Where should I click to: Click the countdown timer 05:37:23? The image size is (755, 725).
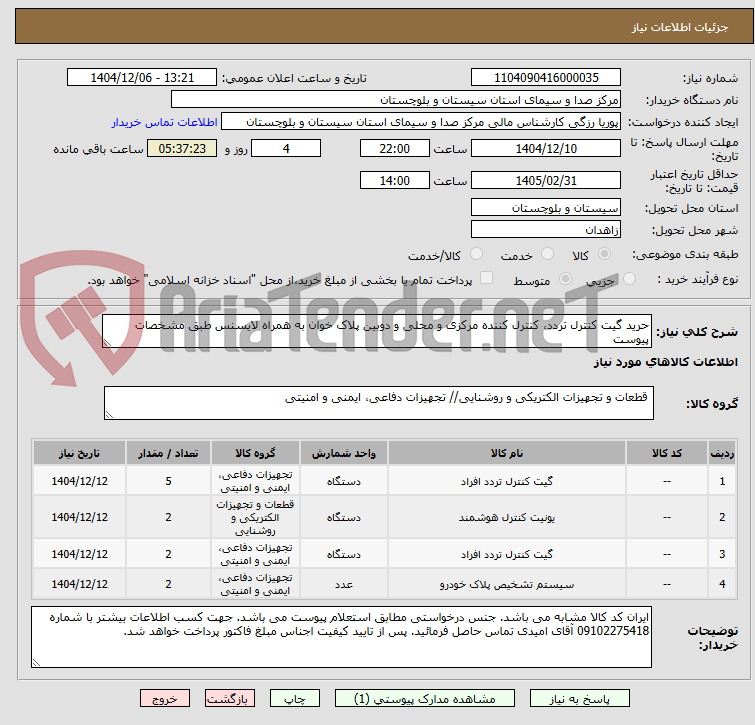[182, 148]
